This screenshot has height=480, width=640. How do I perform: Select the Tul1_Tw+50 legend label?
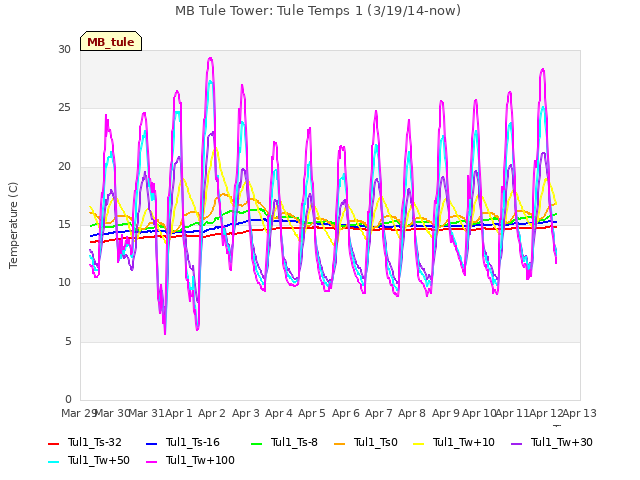point(99,460)
